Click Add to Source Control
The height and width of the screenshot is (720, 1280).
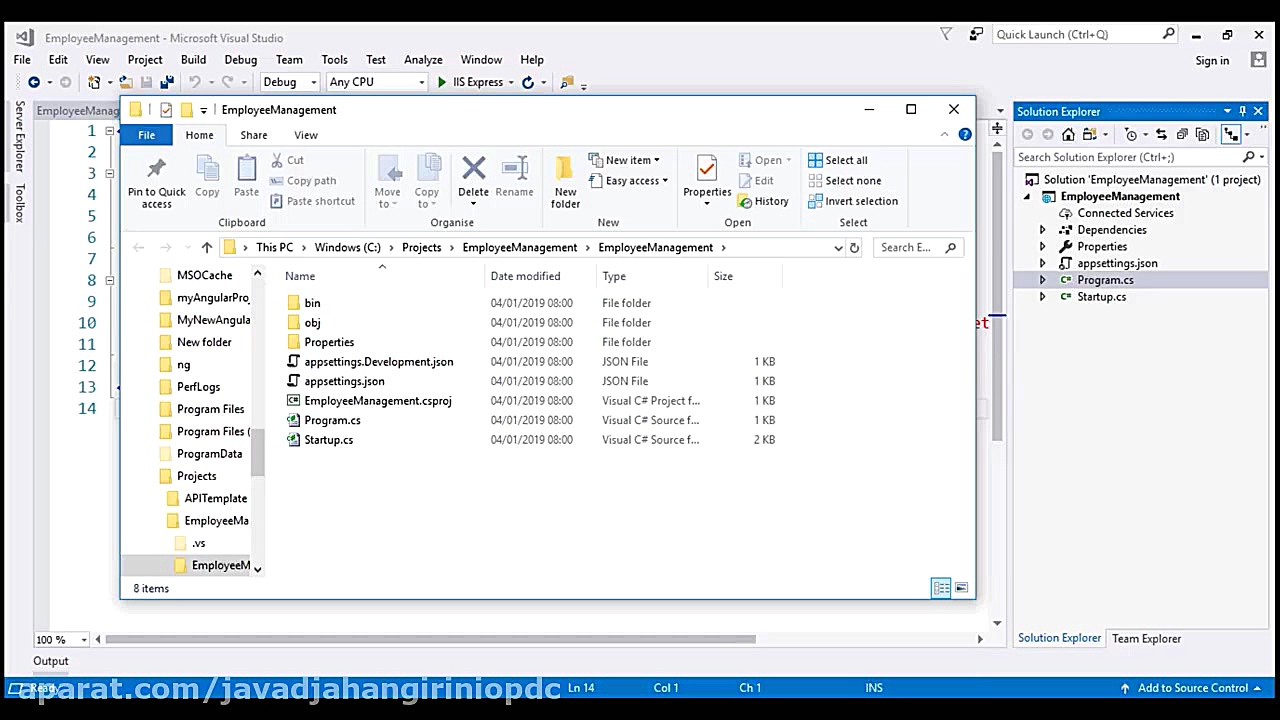click(x=1193, y=688)
